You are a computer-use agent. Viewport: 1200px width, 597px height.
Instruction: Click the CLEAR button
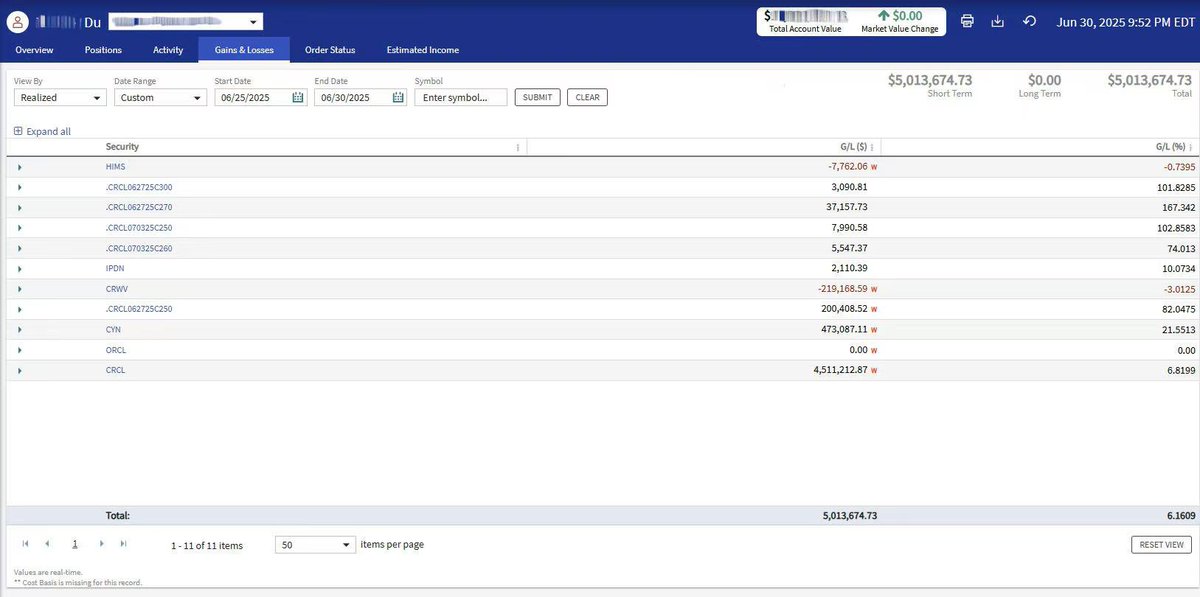coord(587,97)
